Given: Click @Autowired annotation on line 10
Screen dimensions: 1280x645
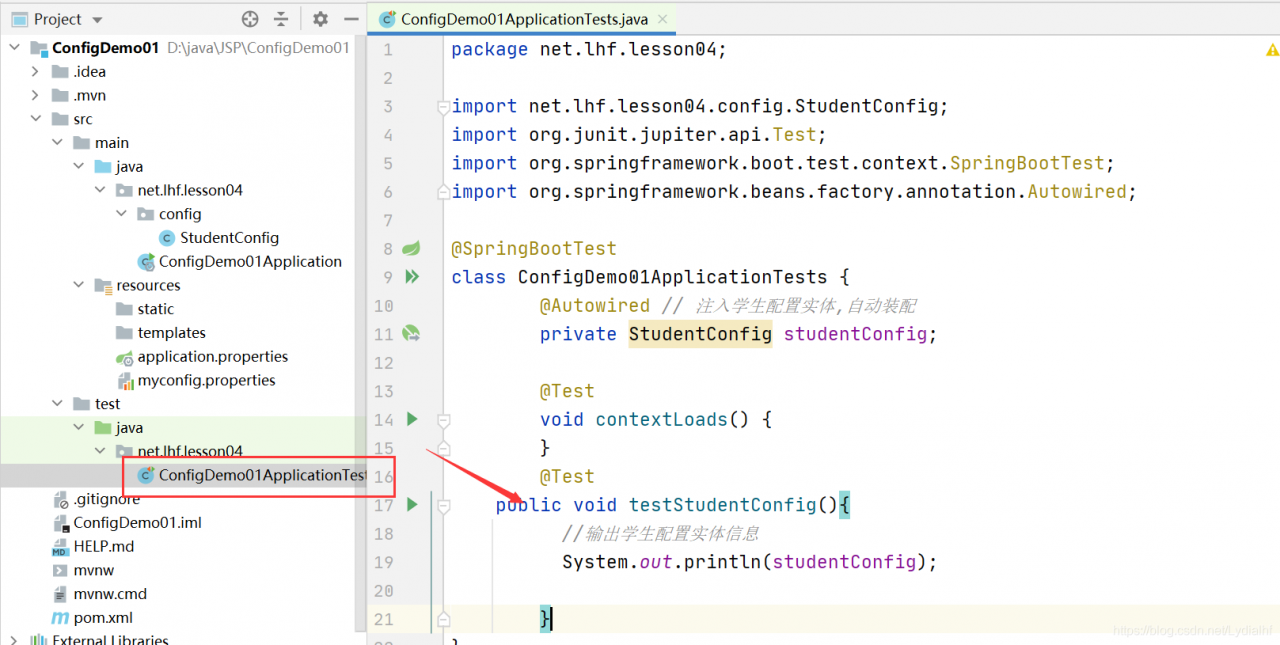Looking at the screenshot, I should pyautogui.click(x=595, y=305).
